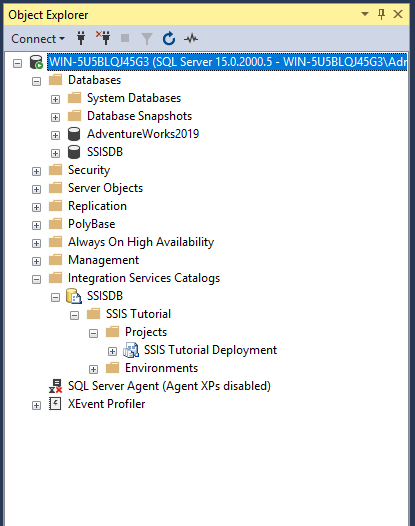This screenshot has width=415, height=526.
Task: Click the Database Snapshots folder icon
Action: [x=74, y=116]
